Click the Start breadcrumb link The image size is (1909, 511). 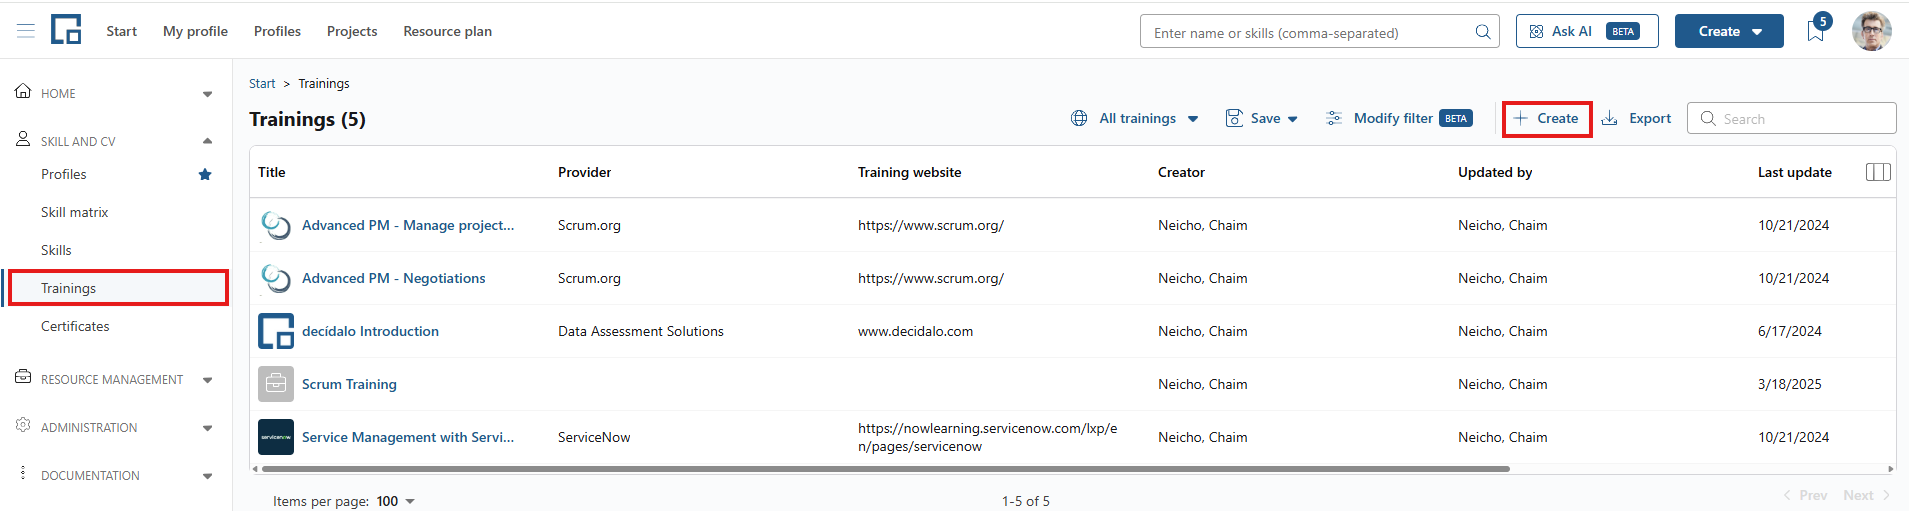[x=262, y=83]
